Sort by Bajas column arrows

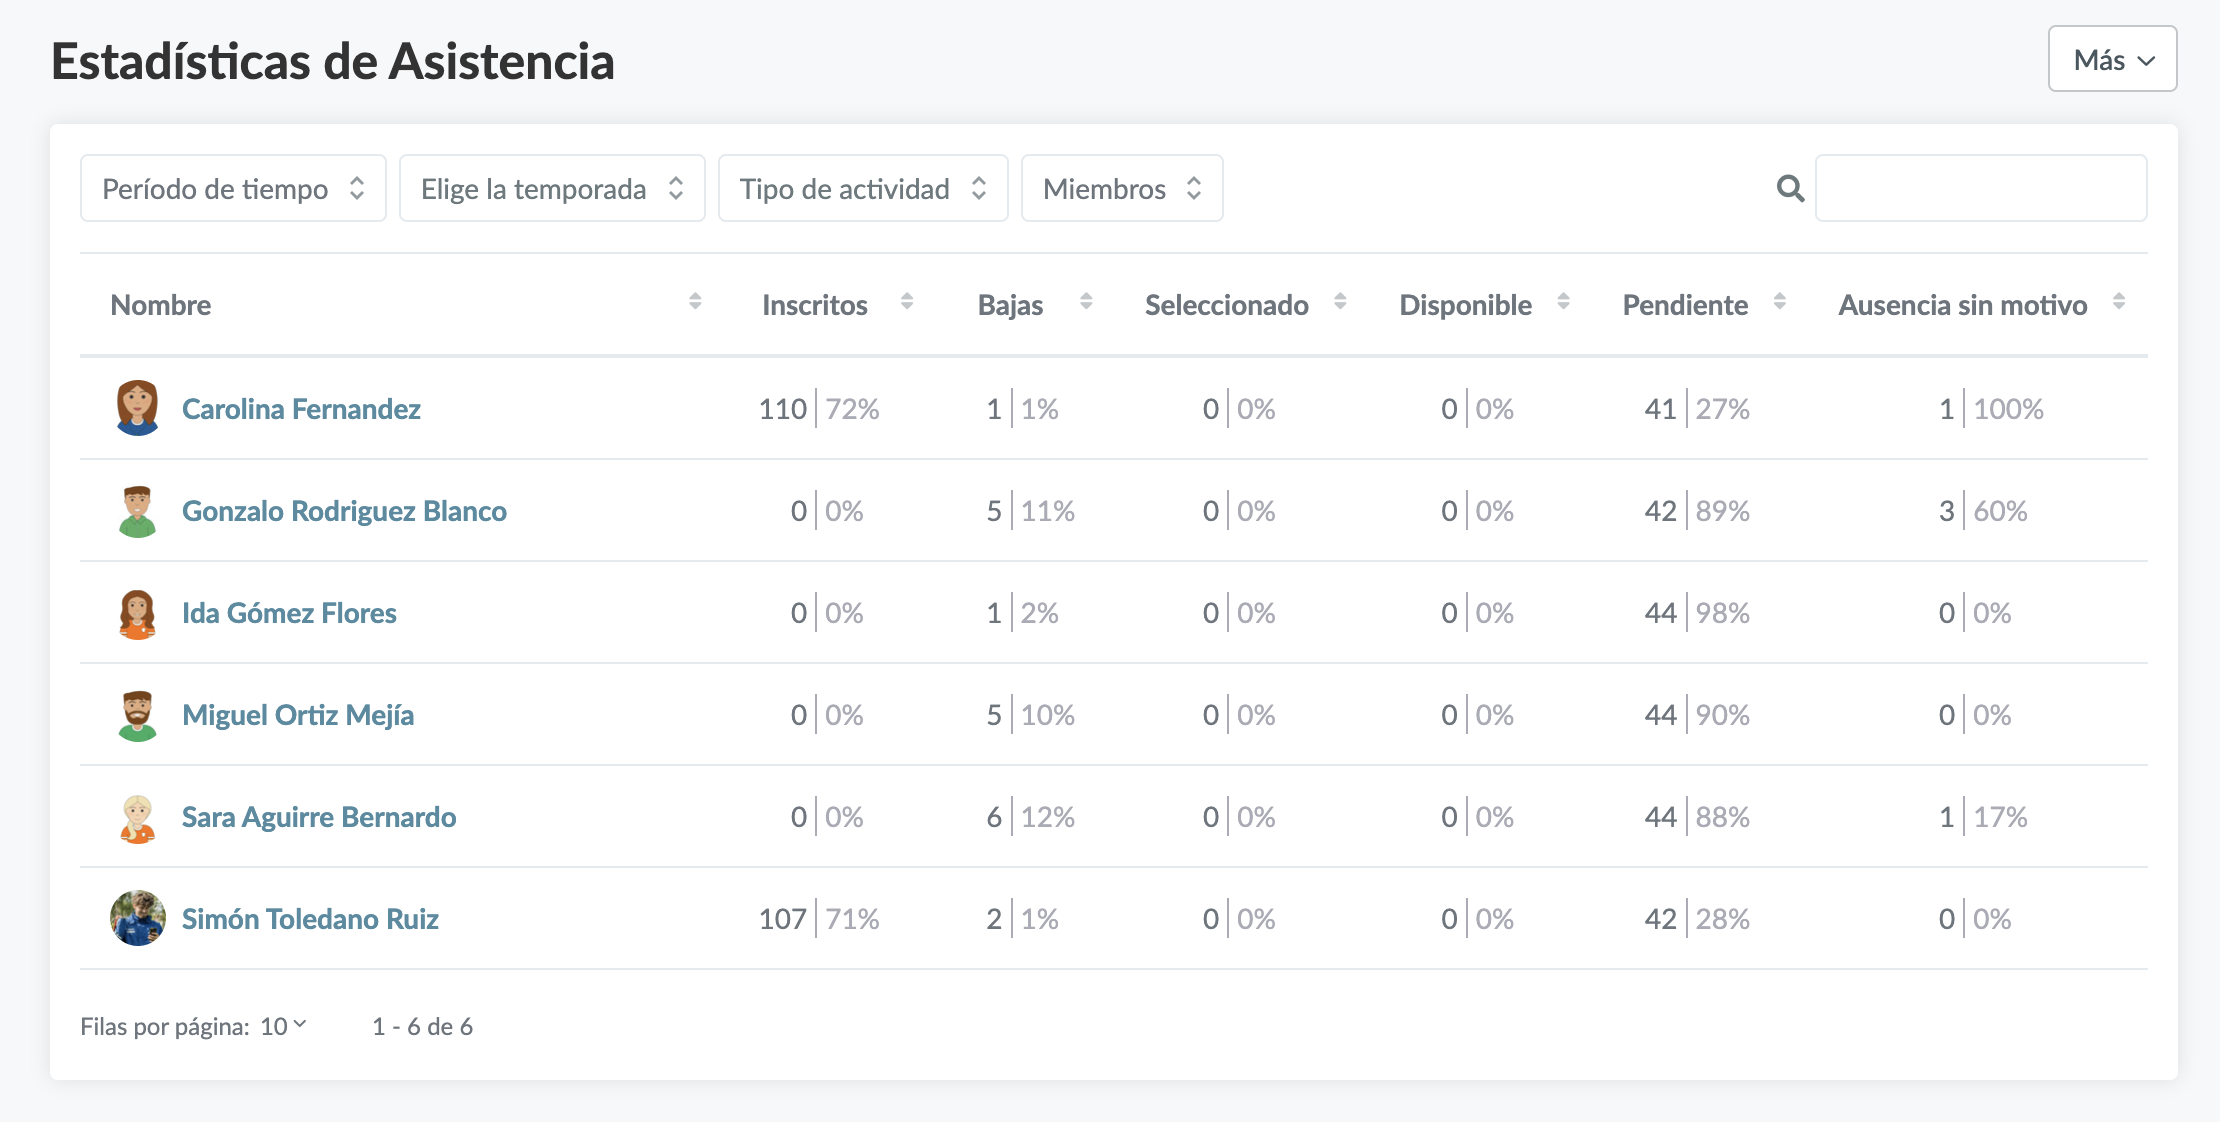[1086, 302]
